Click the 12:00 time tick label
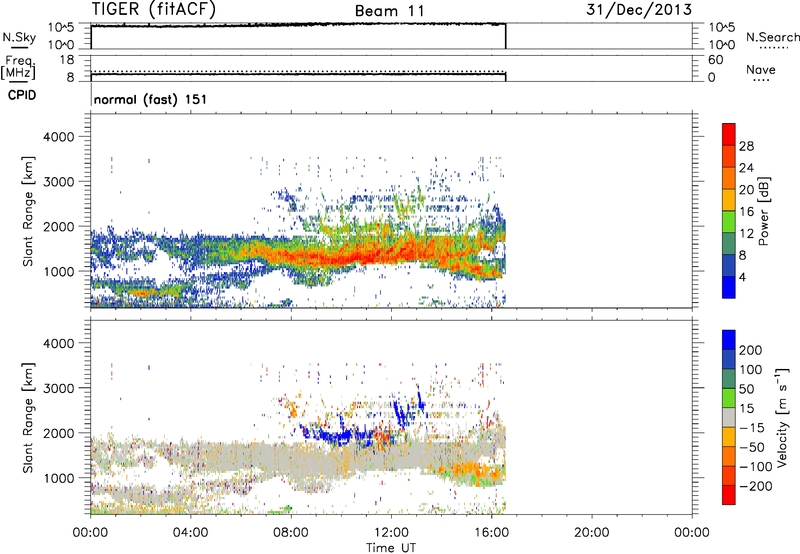Screen dimensions: 800x554 click(391, 533)
